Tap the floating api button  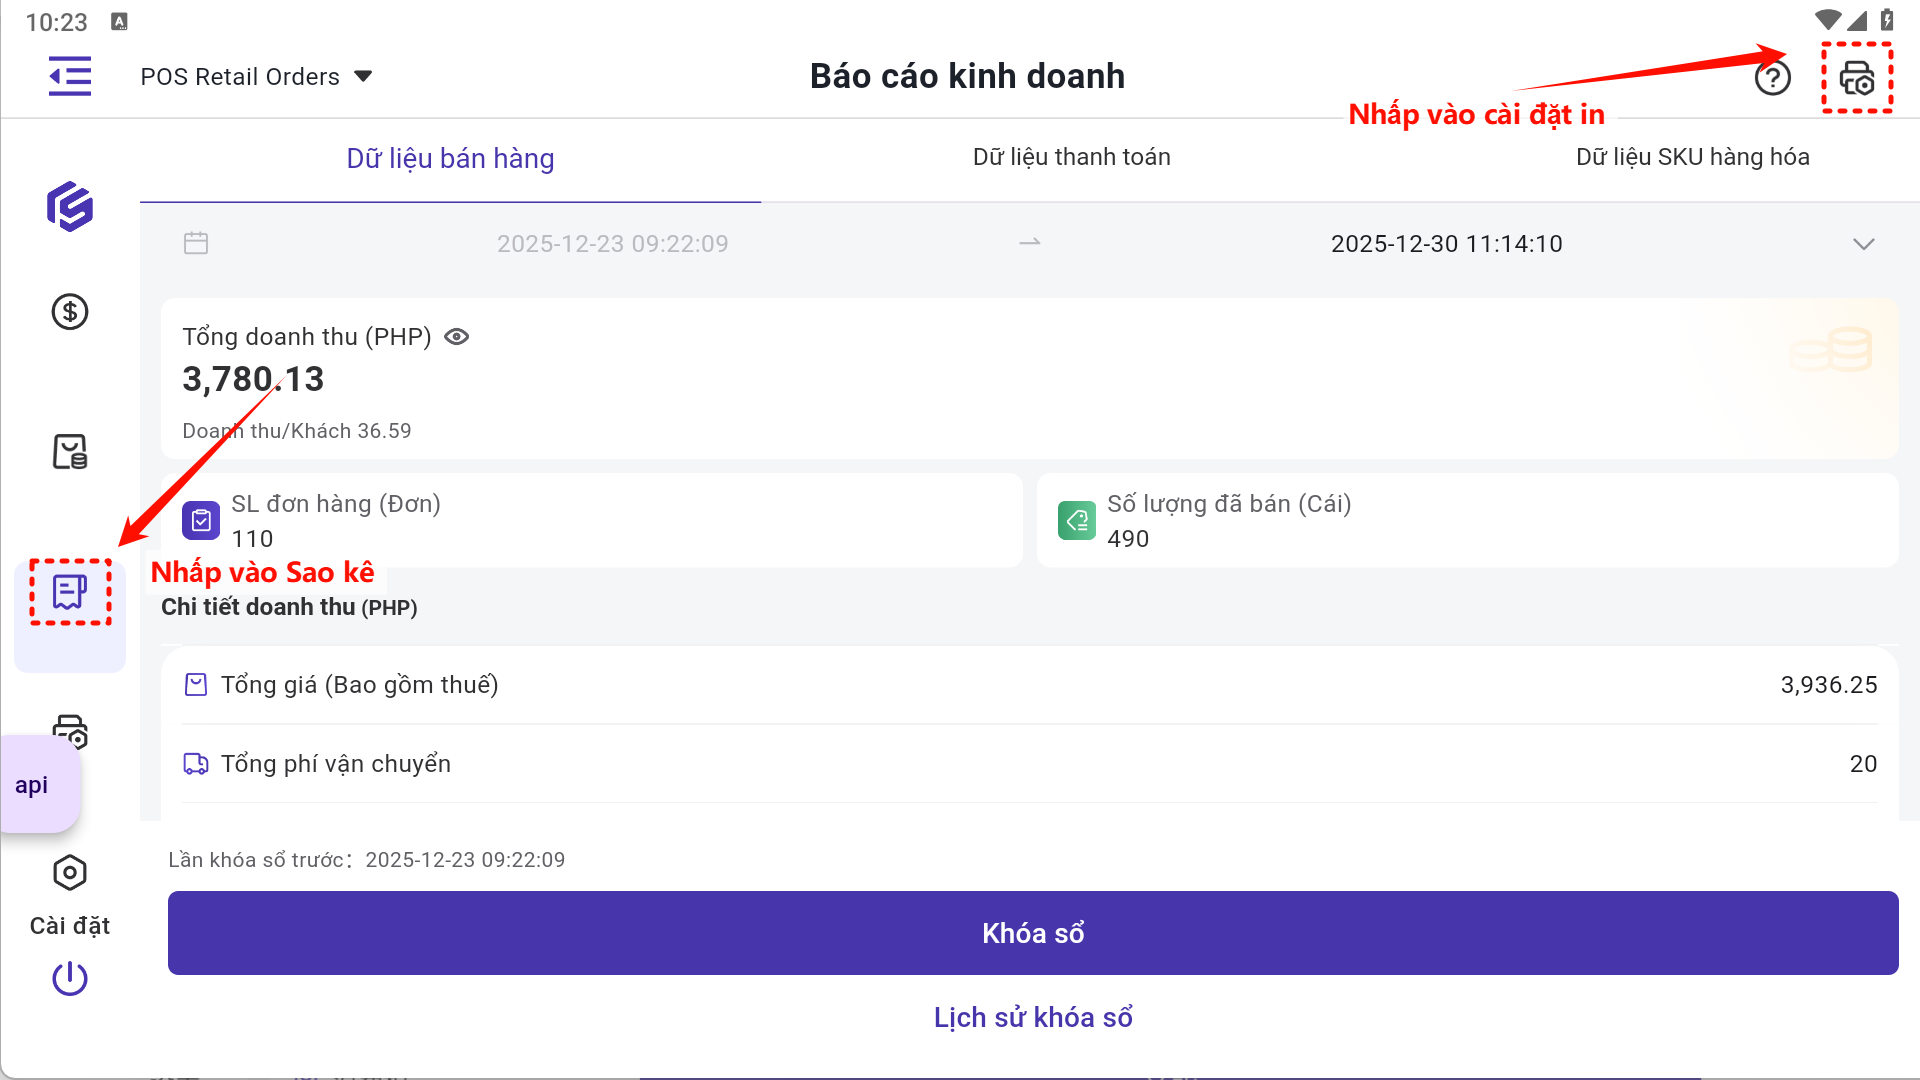33,785
